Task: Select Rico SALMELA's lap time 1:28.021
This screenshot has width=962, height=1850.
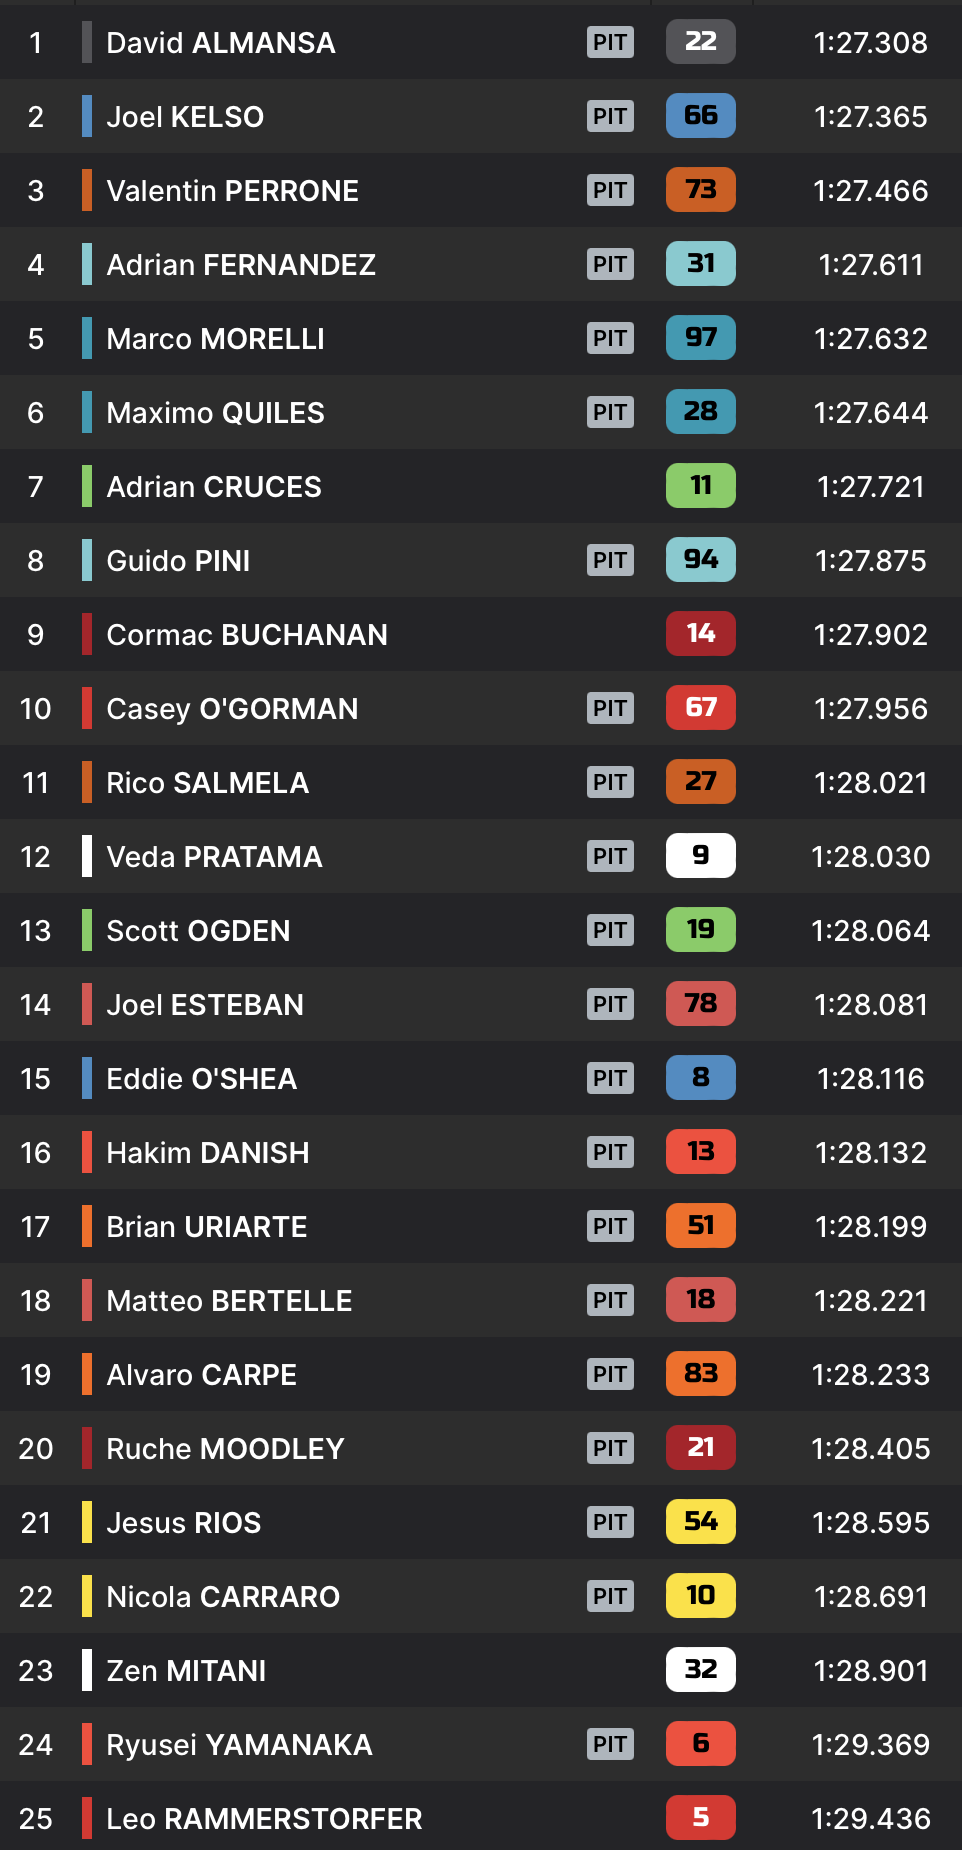Action: pyautogui.click(x=870, y=782)
